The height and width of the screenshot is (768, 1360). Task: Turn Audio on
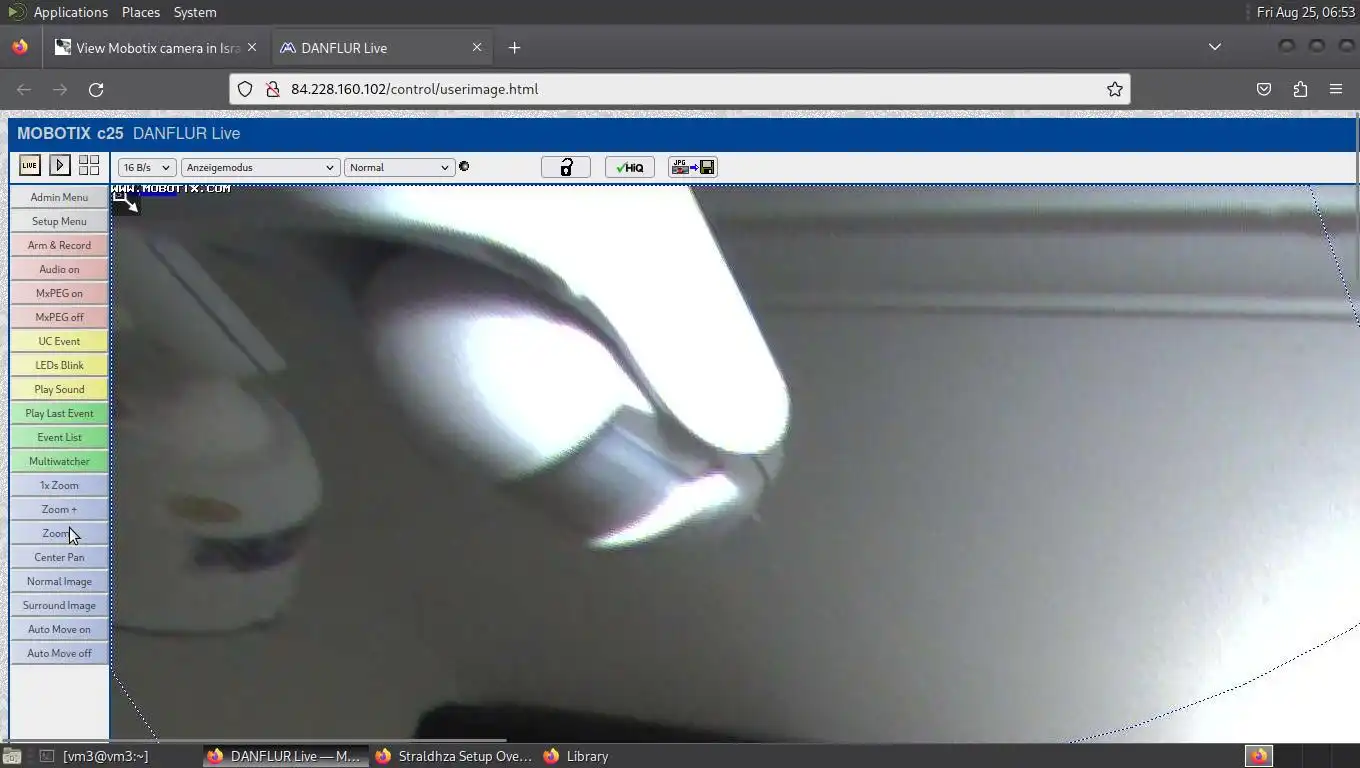click(x=59, y=269)
